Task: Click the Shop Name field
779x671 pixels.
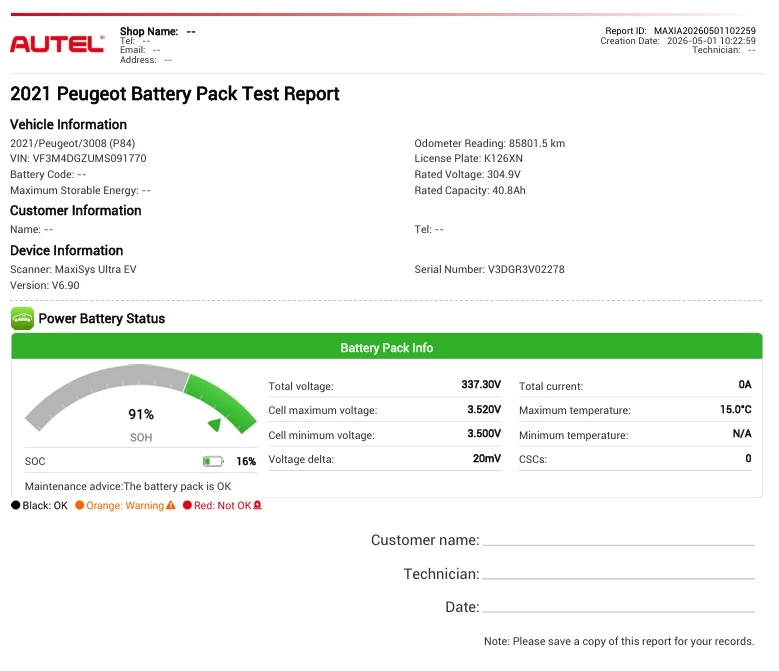Action: [157, 31]
